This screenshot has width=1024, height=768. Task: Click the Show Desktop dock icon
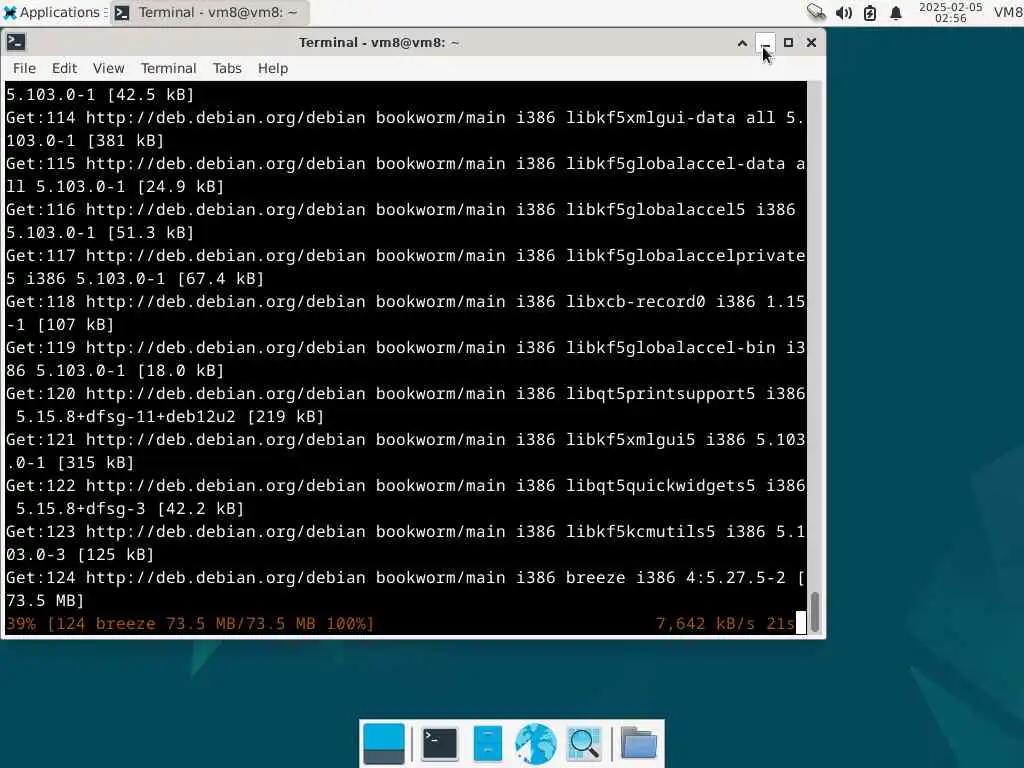[x=384, y=744]
